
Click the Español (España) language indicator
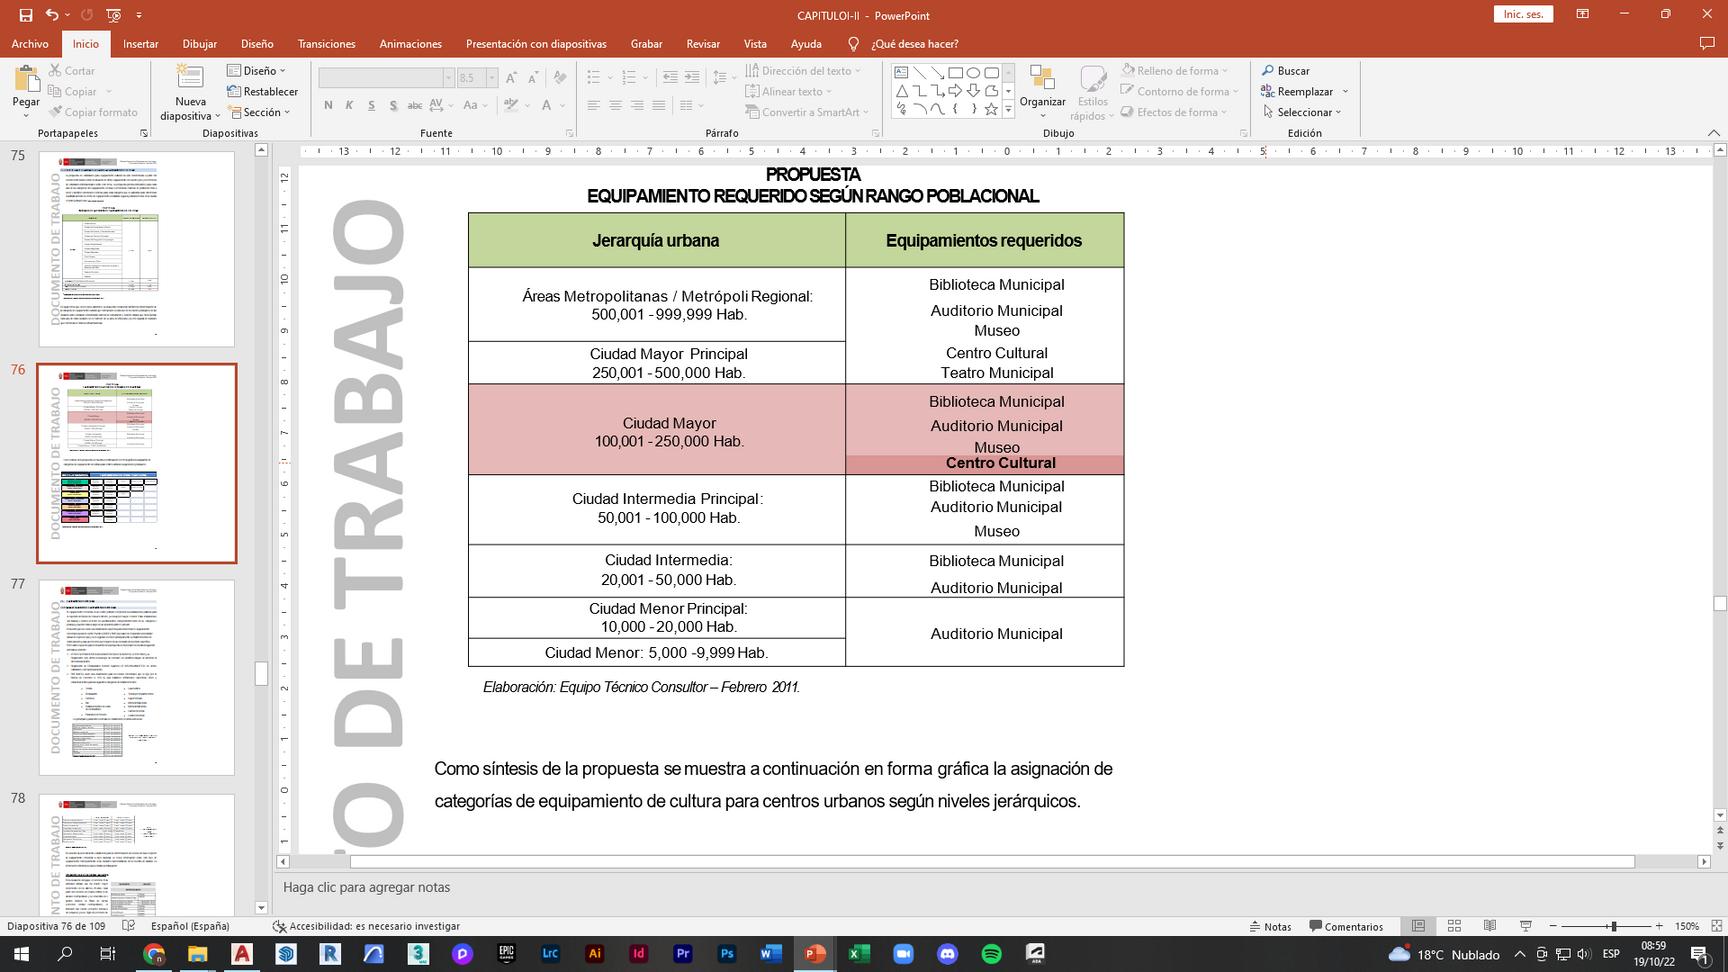(x=190, y=926)
